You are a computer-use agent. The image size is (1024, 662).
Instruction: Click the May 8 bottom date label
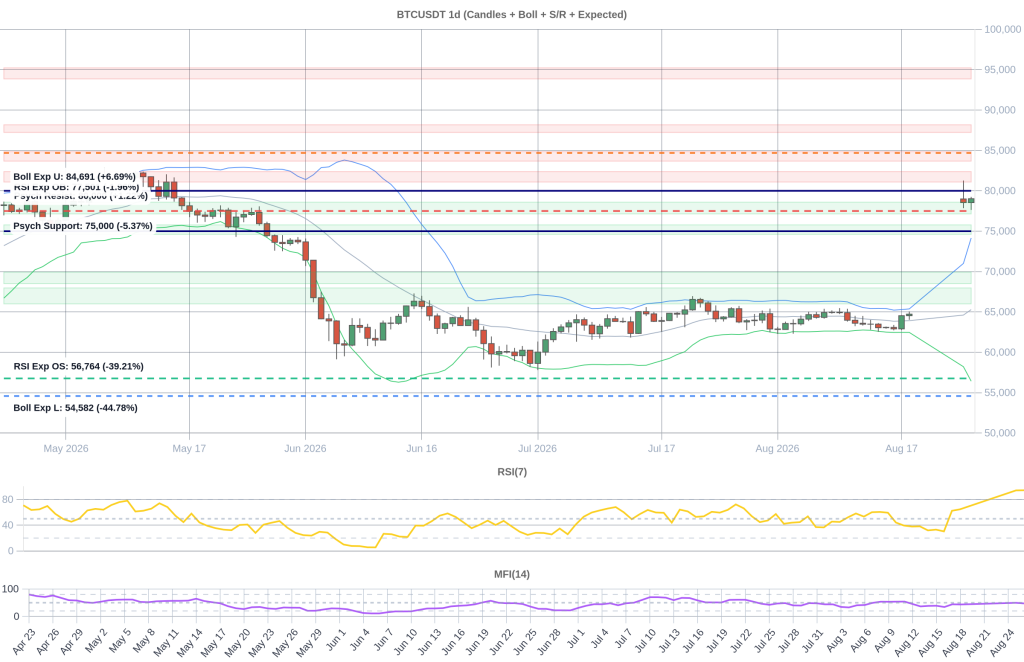click(x=144, y=640)
